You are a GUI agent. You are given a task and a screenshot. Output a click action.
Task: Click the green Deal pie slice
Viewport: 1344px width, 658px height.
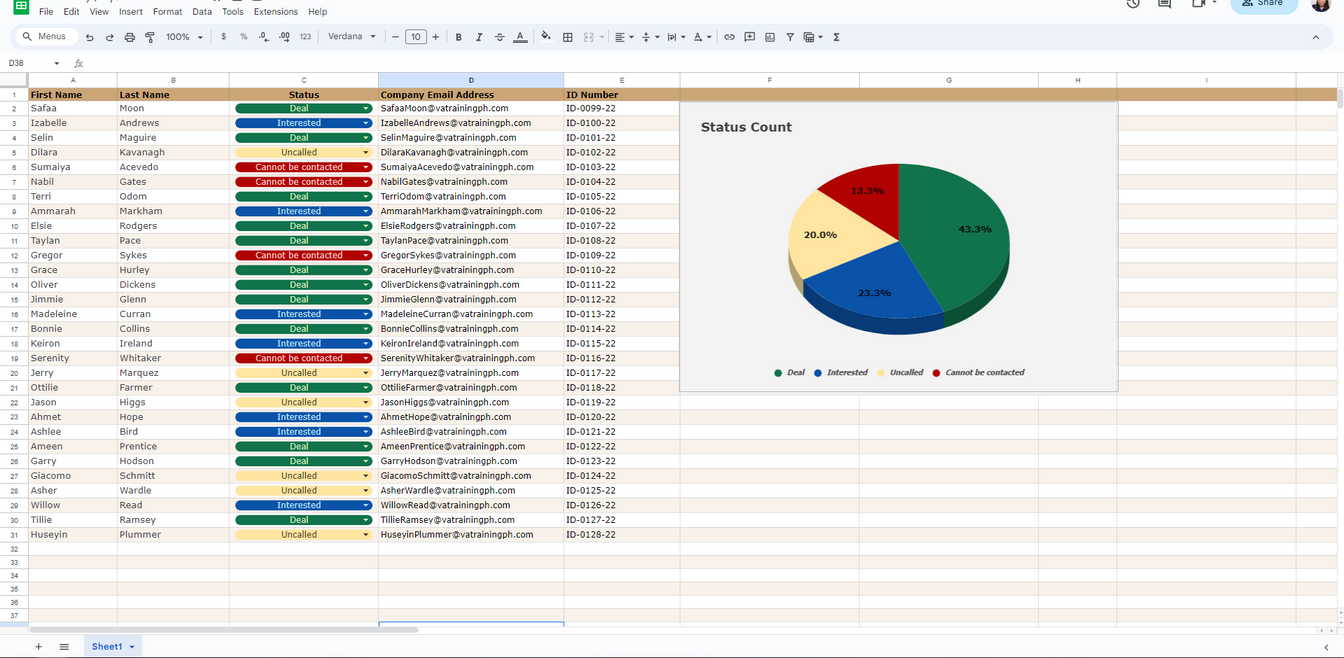(955, 240)
